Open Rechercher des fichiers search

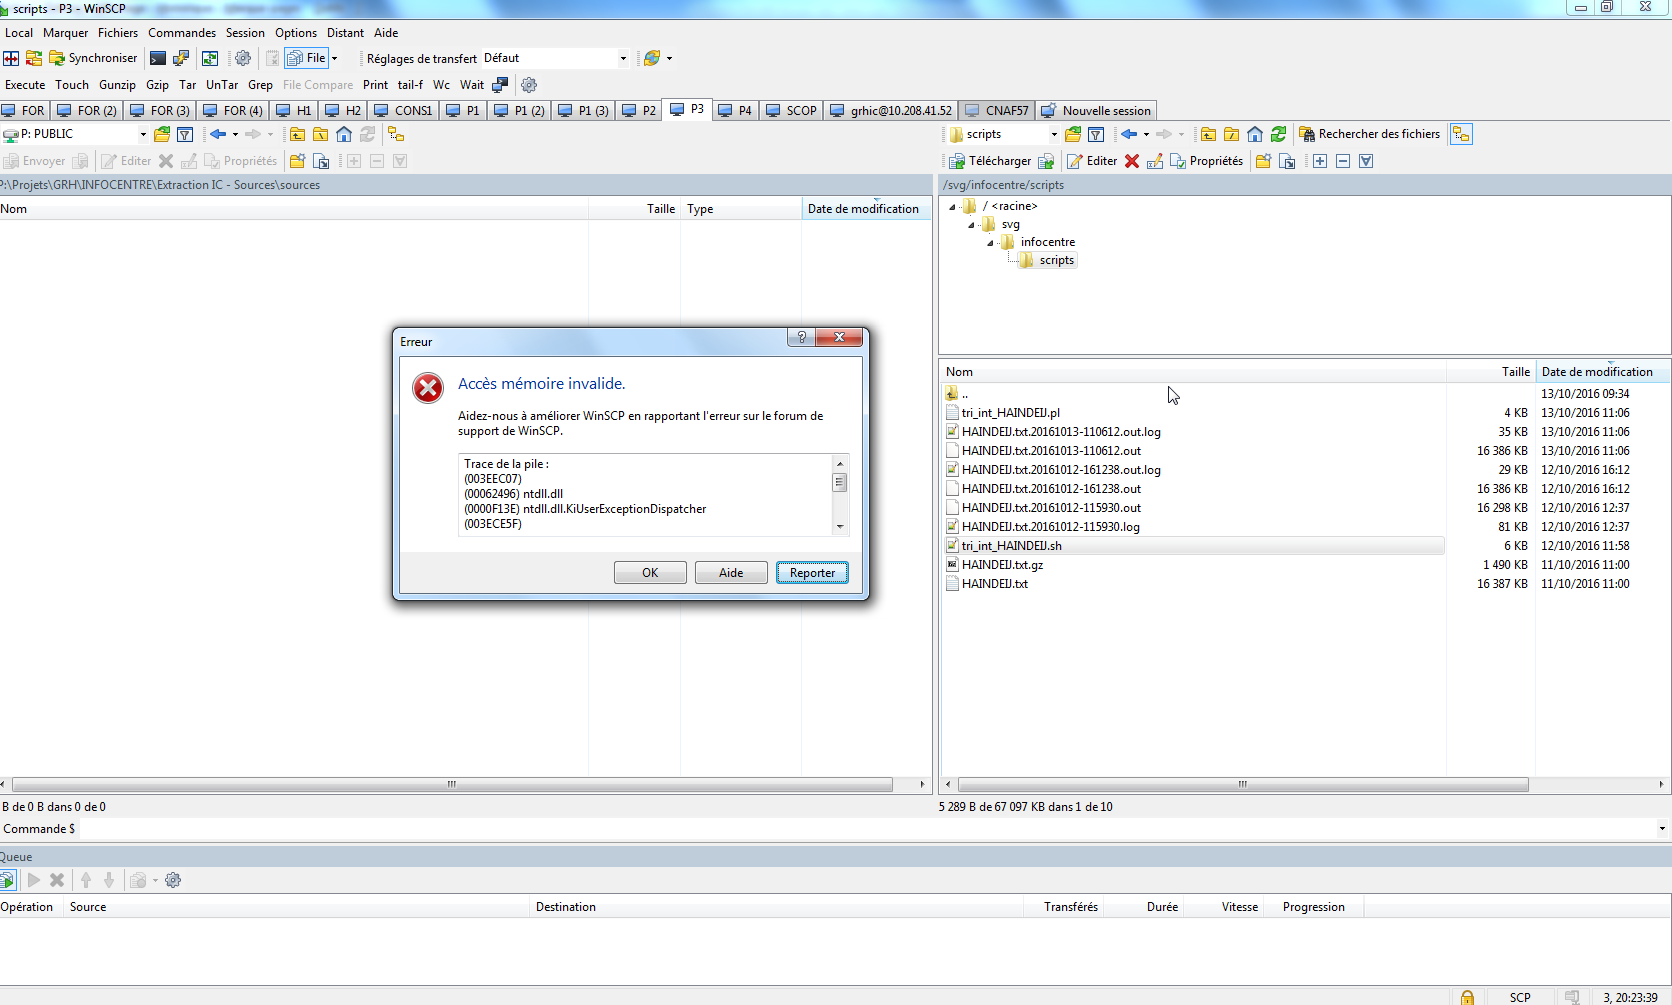click(x=1370, y=133)
